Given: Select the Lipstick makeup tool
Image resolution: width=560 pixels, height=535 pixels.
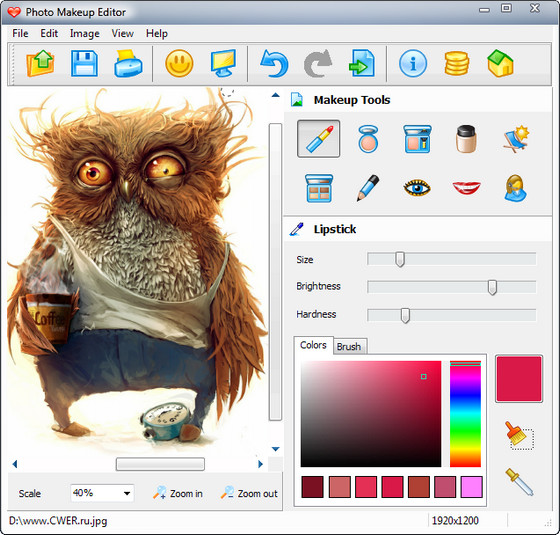Looking at the screenshot, I should click(319, 139).
